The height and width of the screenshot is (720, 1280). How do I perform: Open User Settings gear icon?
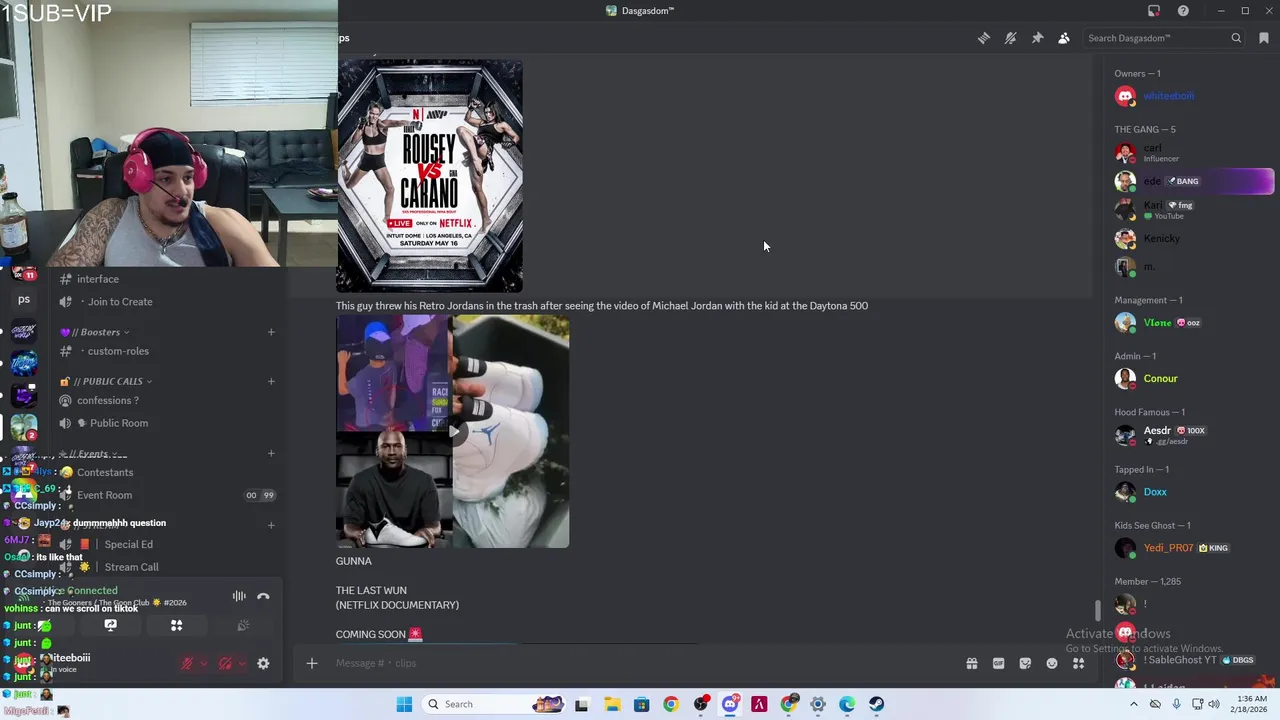click(263, 663)
